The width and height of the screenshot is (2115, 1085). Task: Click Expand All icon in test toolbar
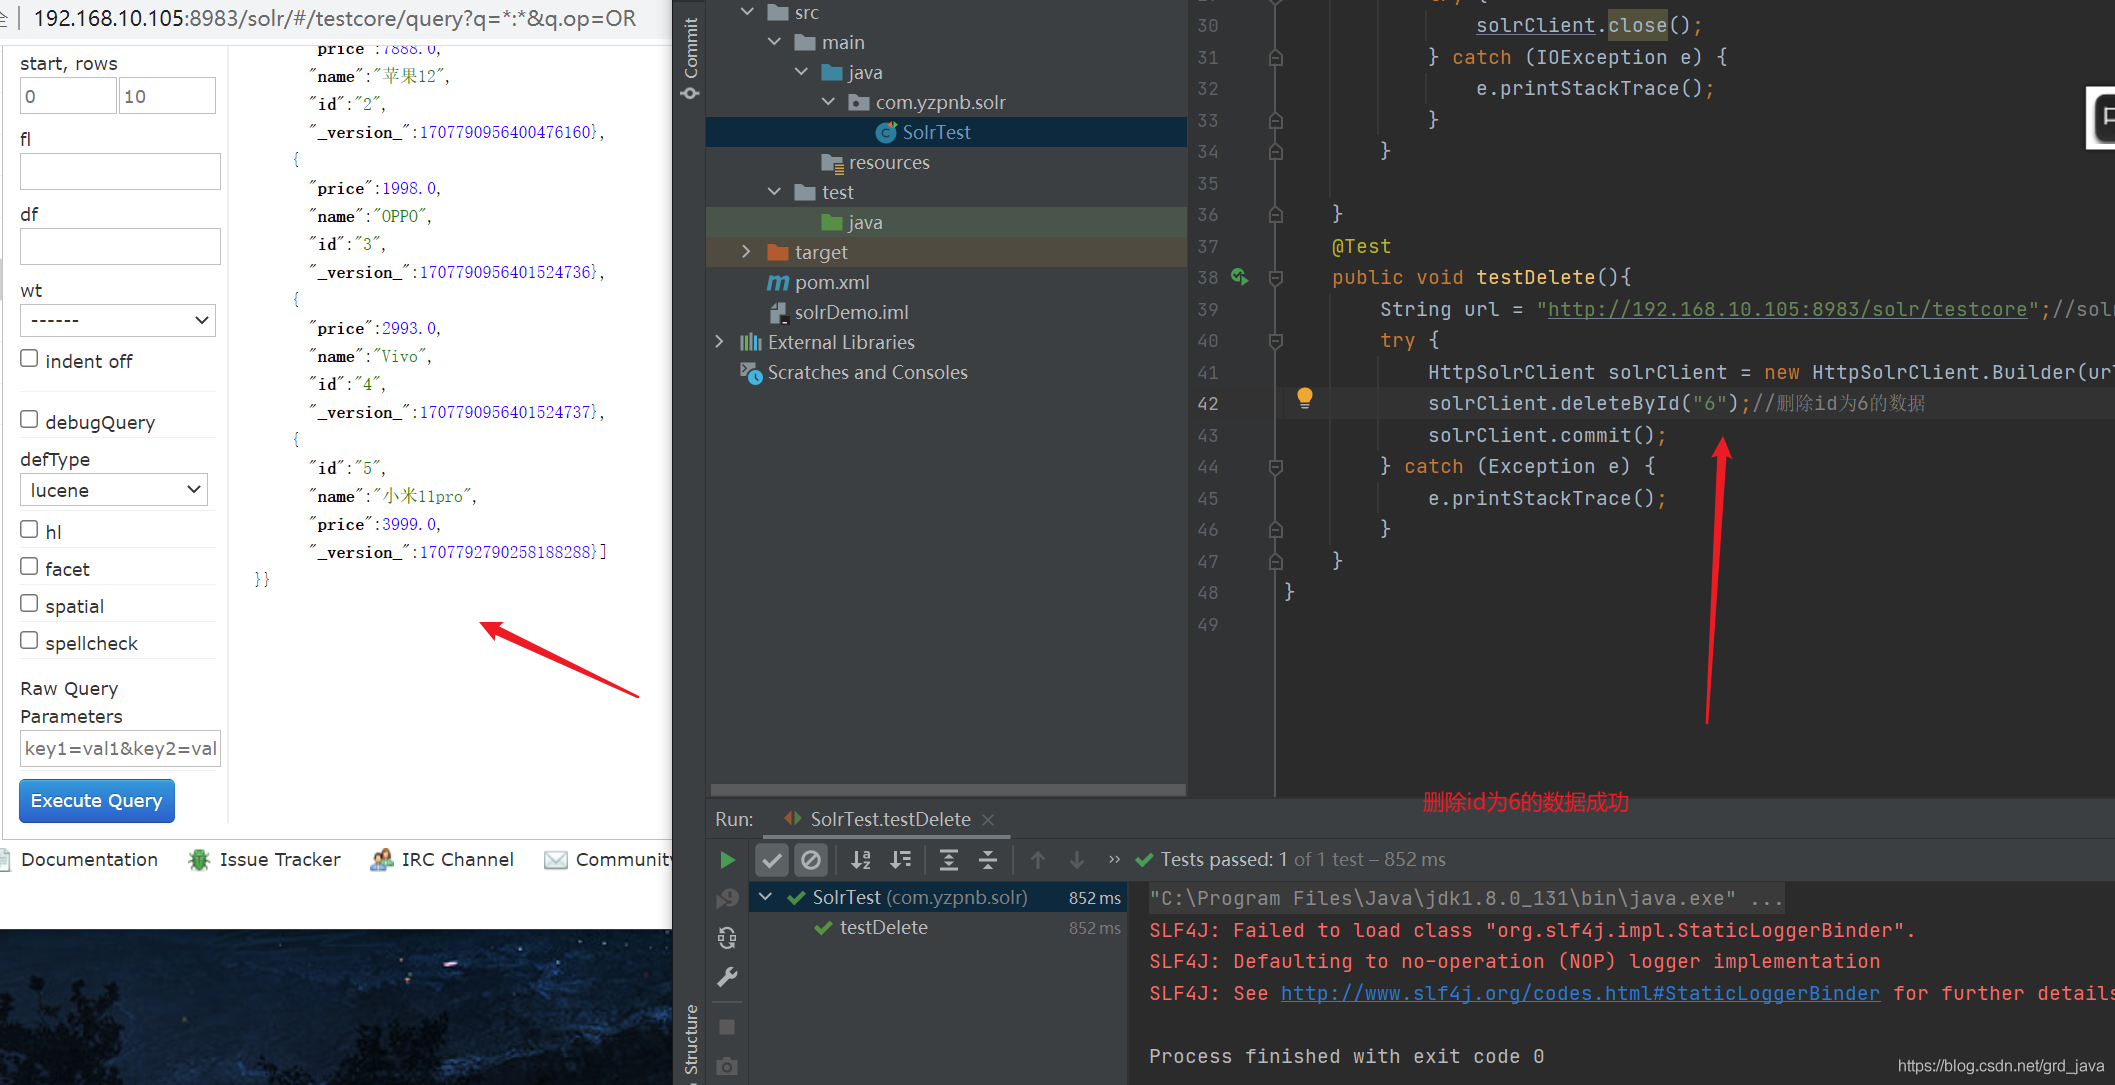pyautogui.click(x=948, y=860)
